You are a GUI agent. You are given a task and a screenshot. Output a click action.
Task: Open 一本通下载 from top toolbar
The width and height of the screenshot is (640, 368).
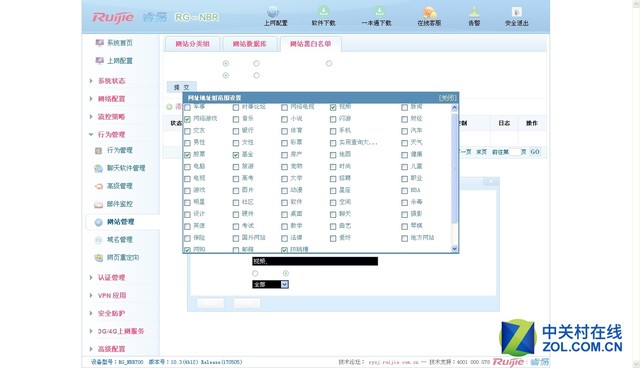pyautogui.click(x=376, y=16)
